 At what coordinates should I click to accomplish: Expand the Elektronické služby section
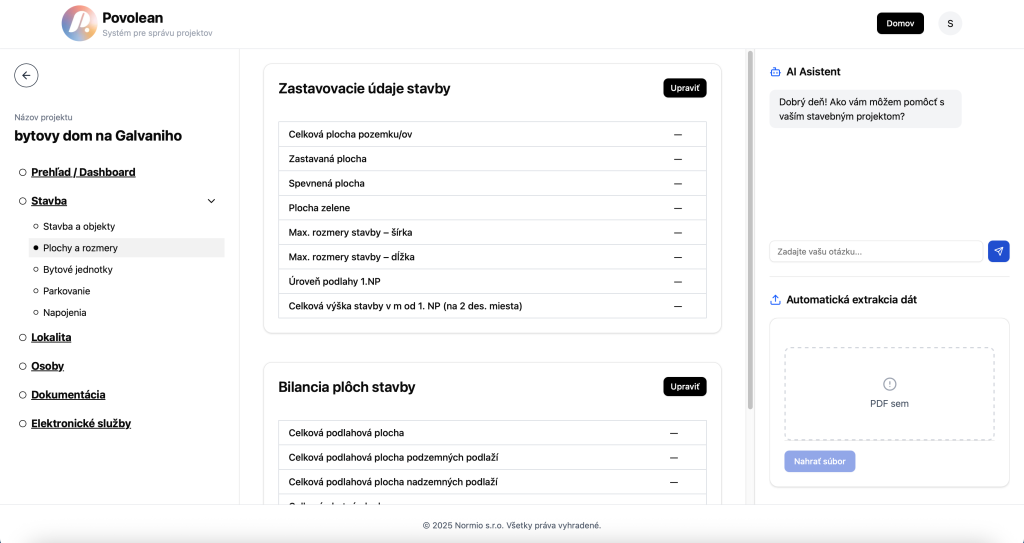(81, 423)
